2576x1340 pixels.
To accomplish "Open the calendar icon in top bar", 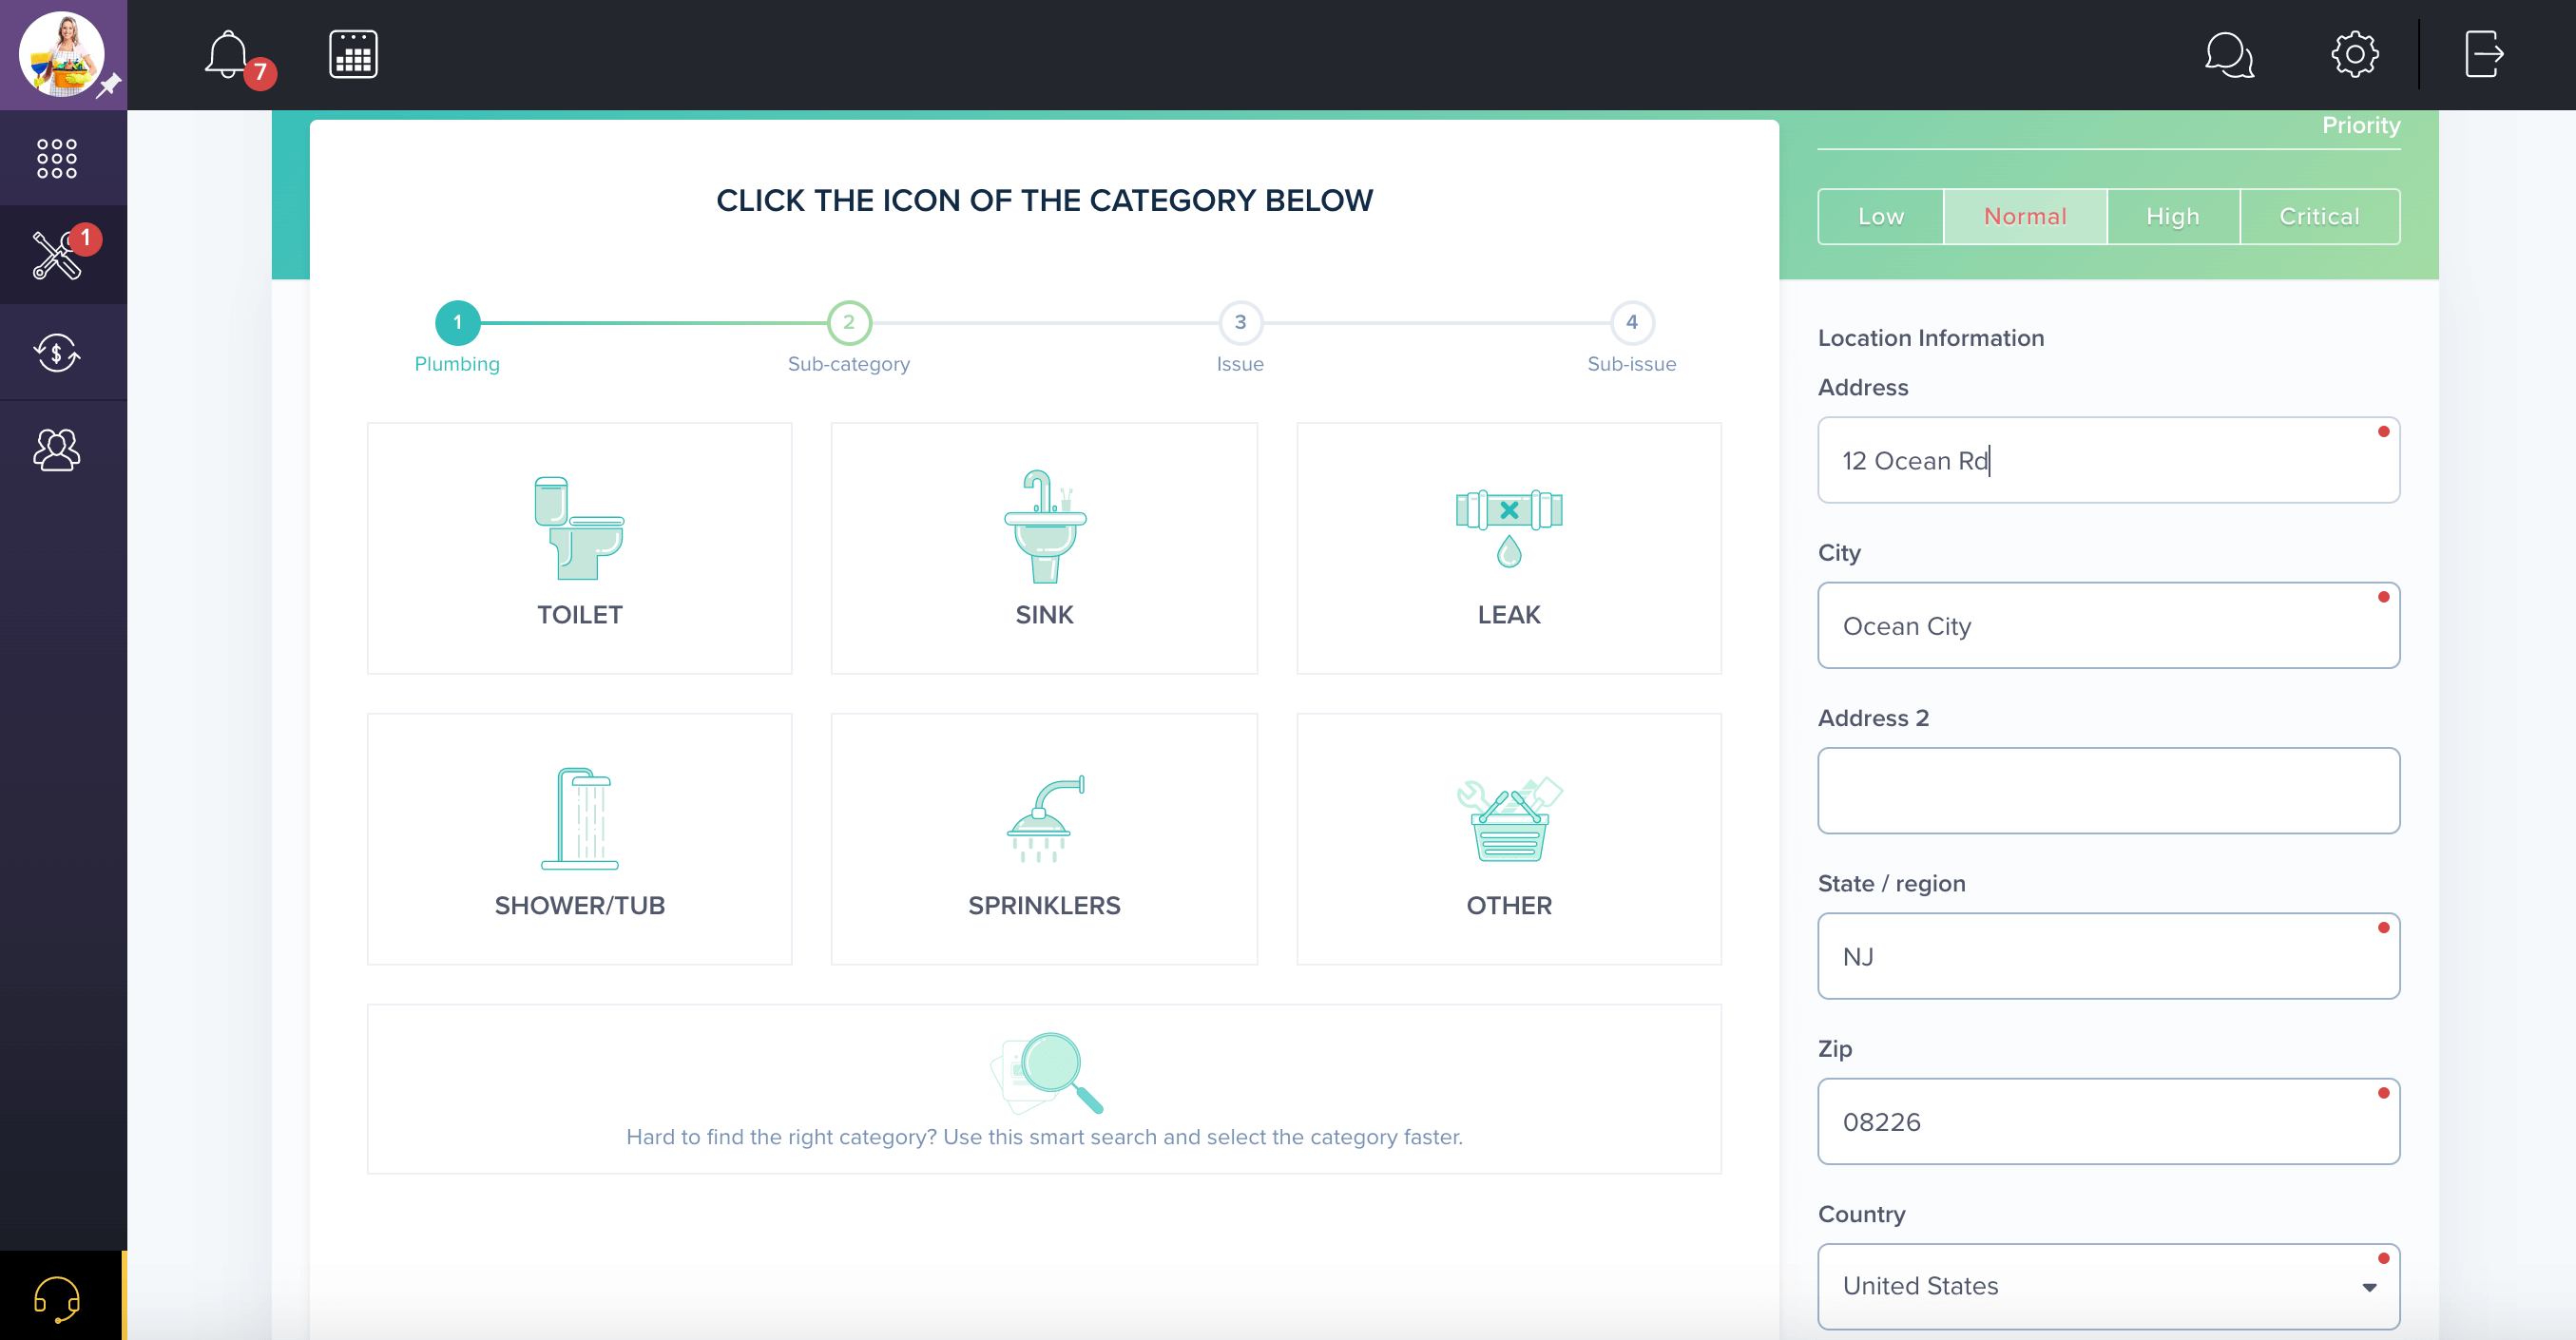I will pyautogui.click(x=354, y=54).
